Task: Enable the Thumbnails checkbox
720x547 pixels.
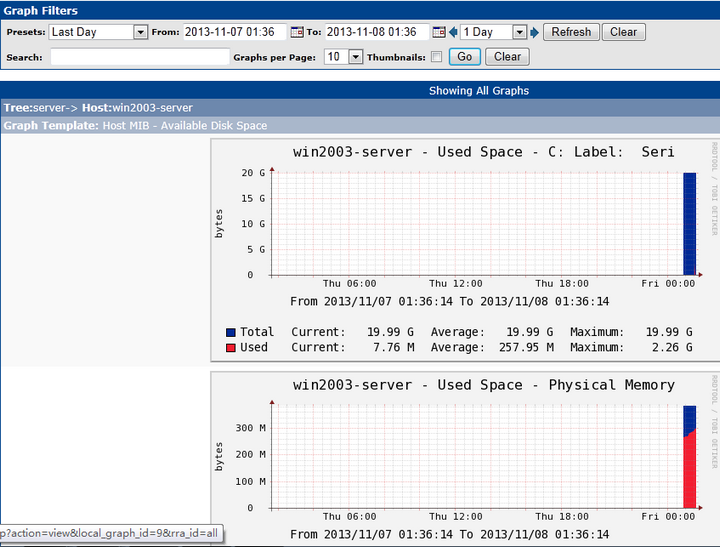Action: (x=436, y=57)
